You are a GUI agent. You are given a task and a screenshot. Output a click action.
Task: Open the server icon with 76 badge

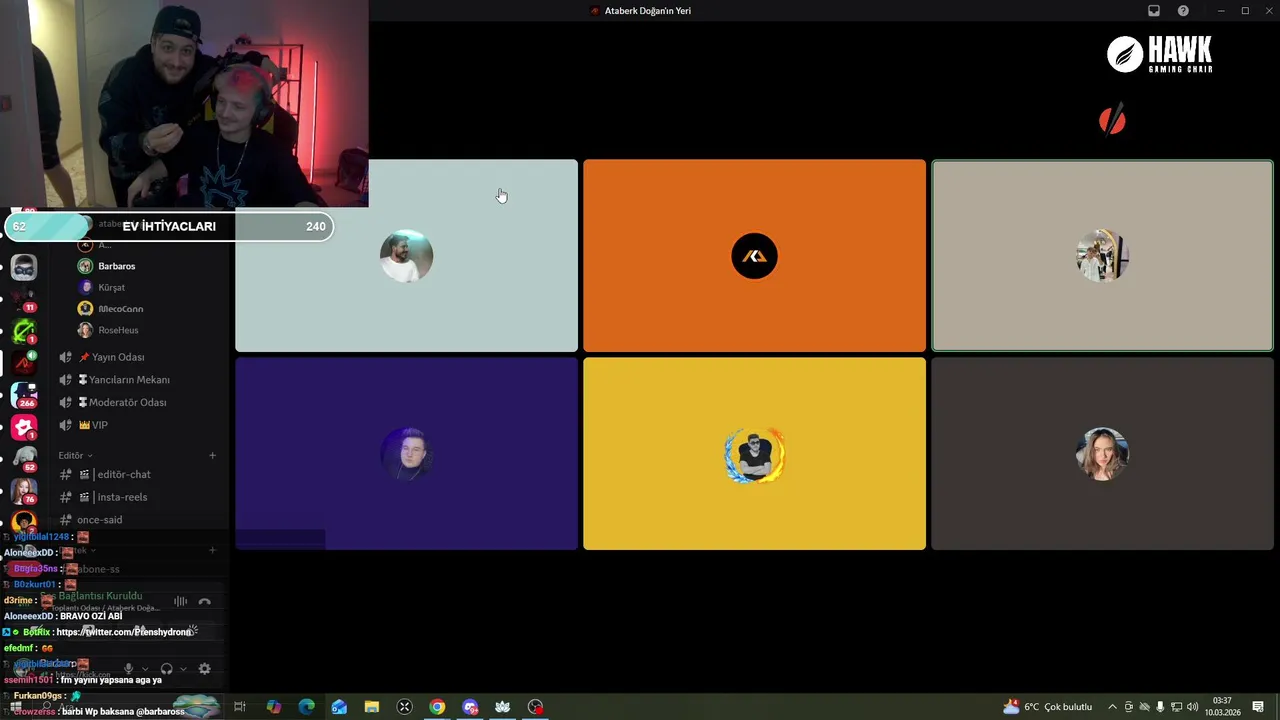[24, 491]
